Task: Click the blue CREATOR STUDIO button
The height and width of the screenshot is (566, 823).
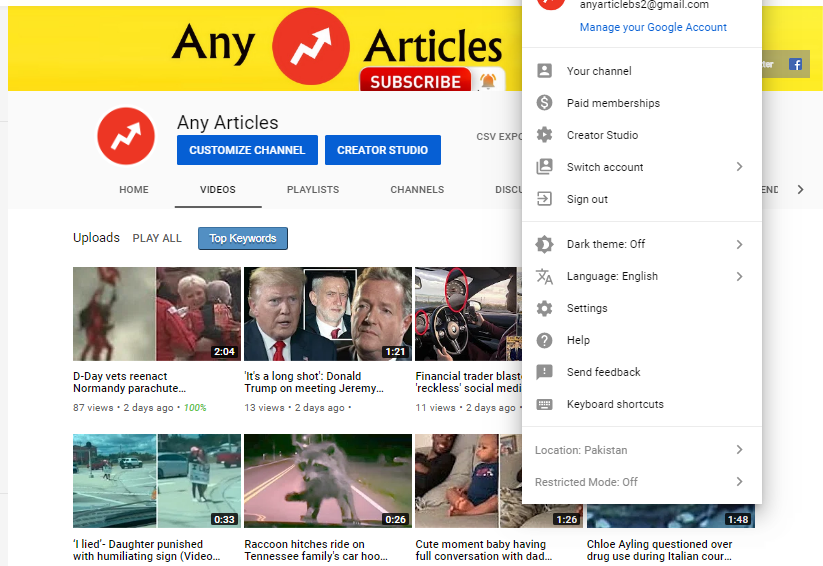Action: 383,150
